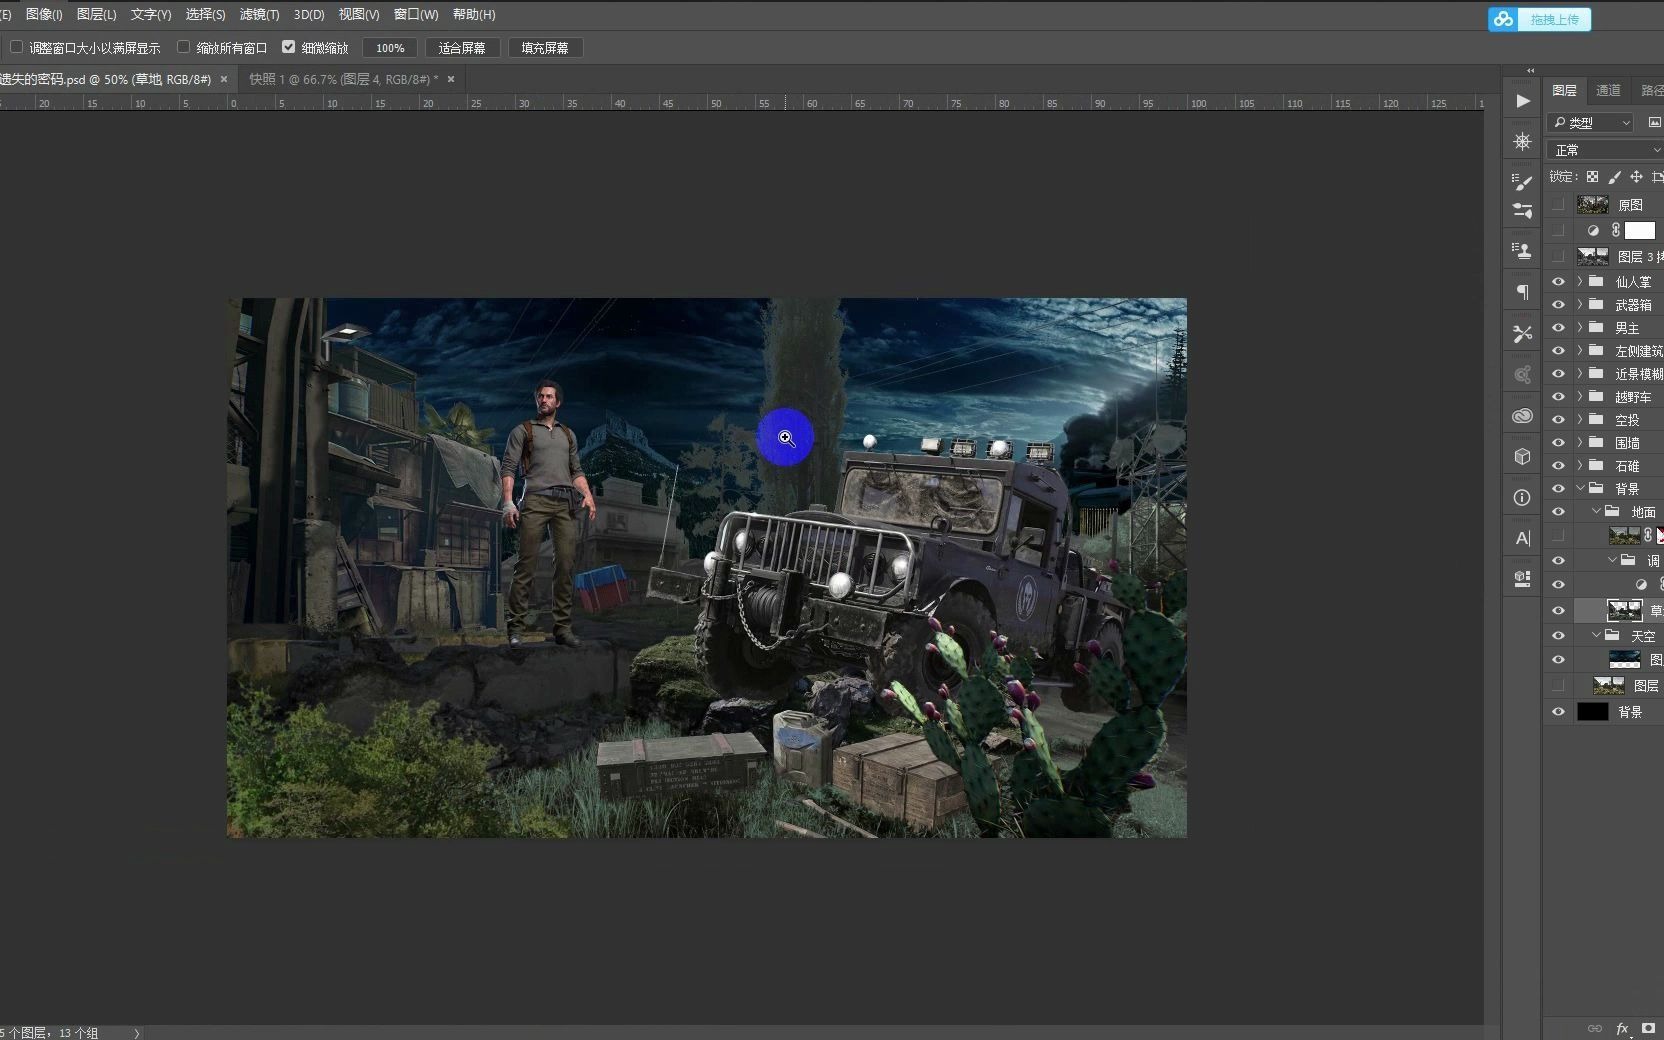Open the Character panel icon
The width and height of the screenshot is (1664, 1040).
pyautogui.click(x=1522, y=538)
